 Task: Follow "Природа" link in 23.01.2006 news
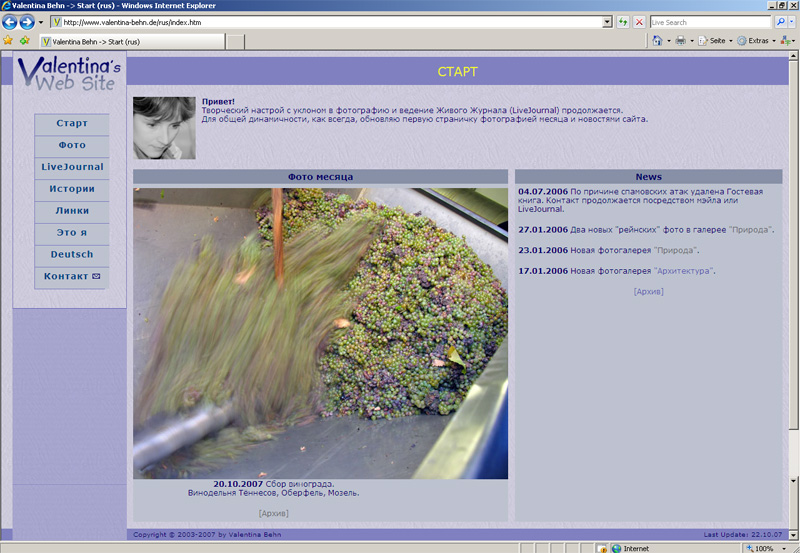pyautogui.click(x=675, y=250)
